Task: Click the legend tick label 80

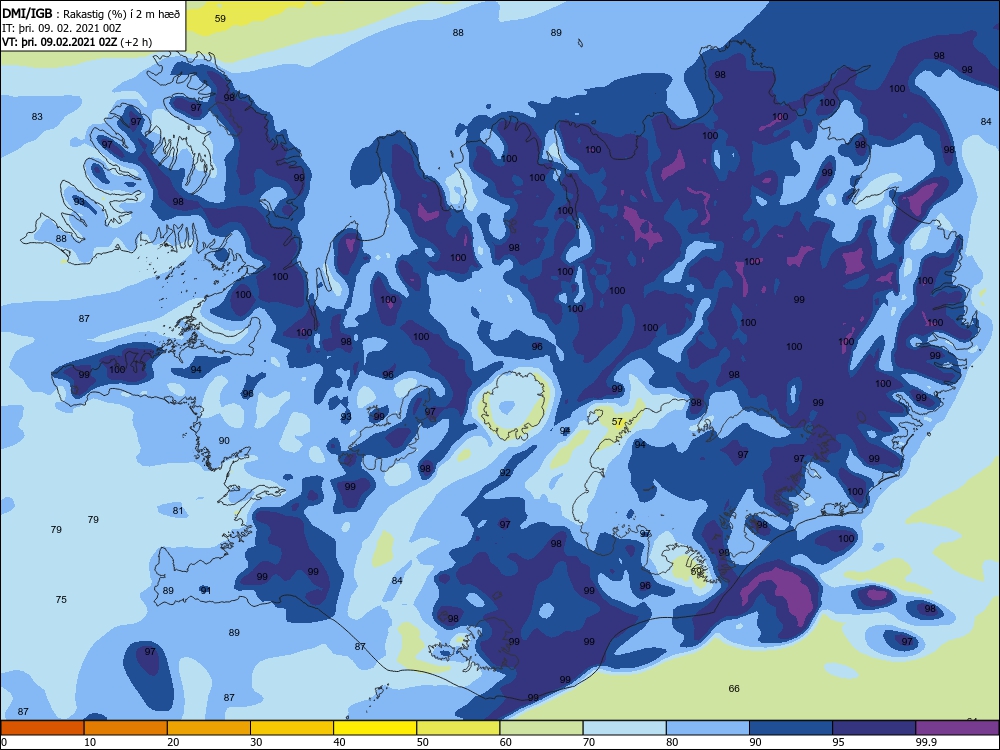Action: (x=672, y=742)
